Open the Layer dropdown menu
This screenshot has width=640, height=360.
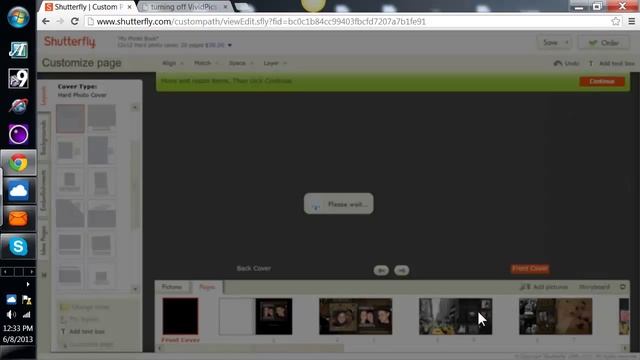click(275, 63)
